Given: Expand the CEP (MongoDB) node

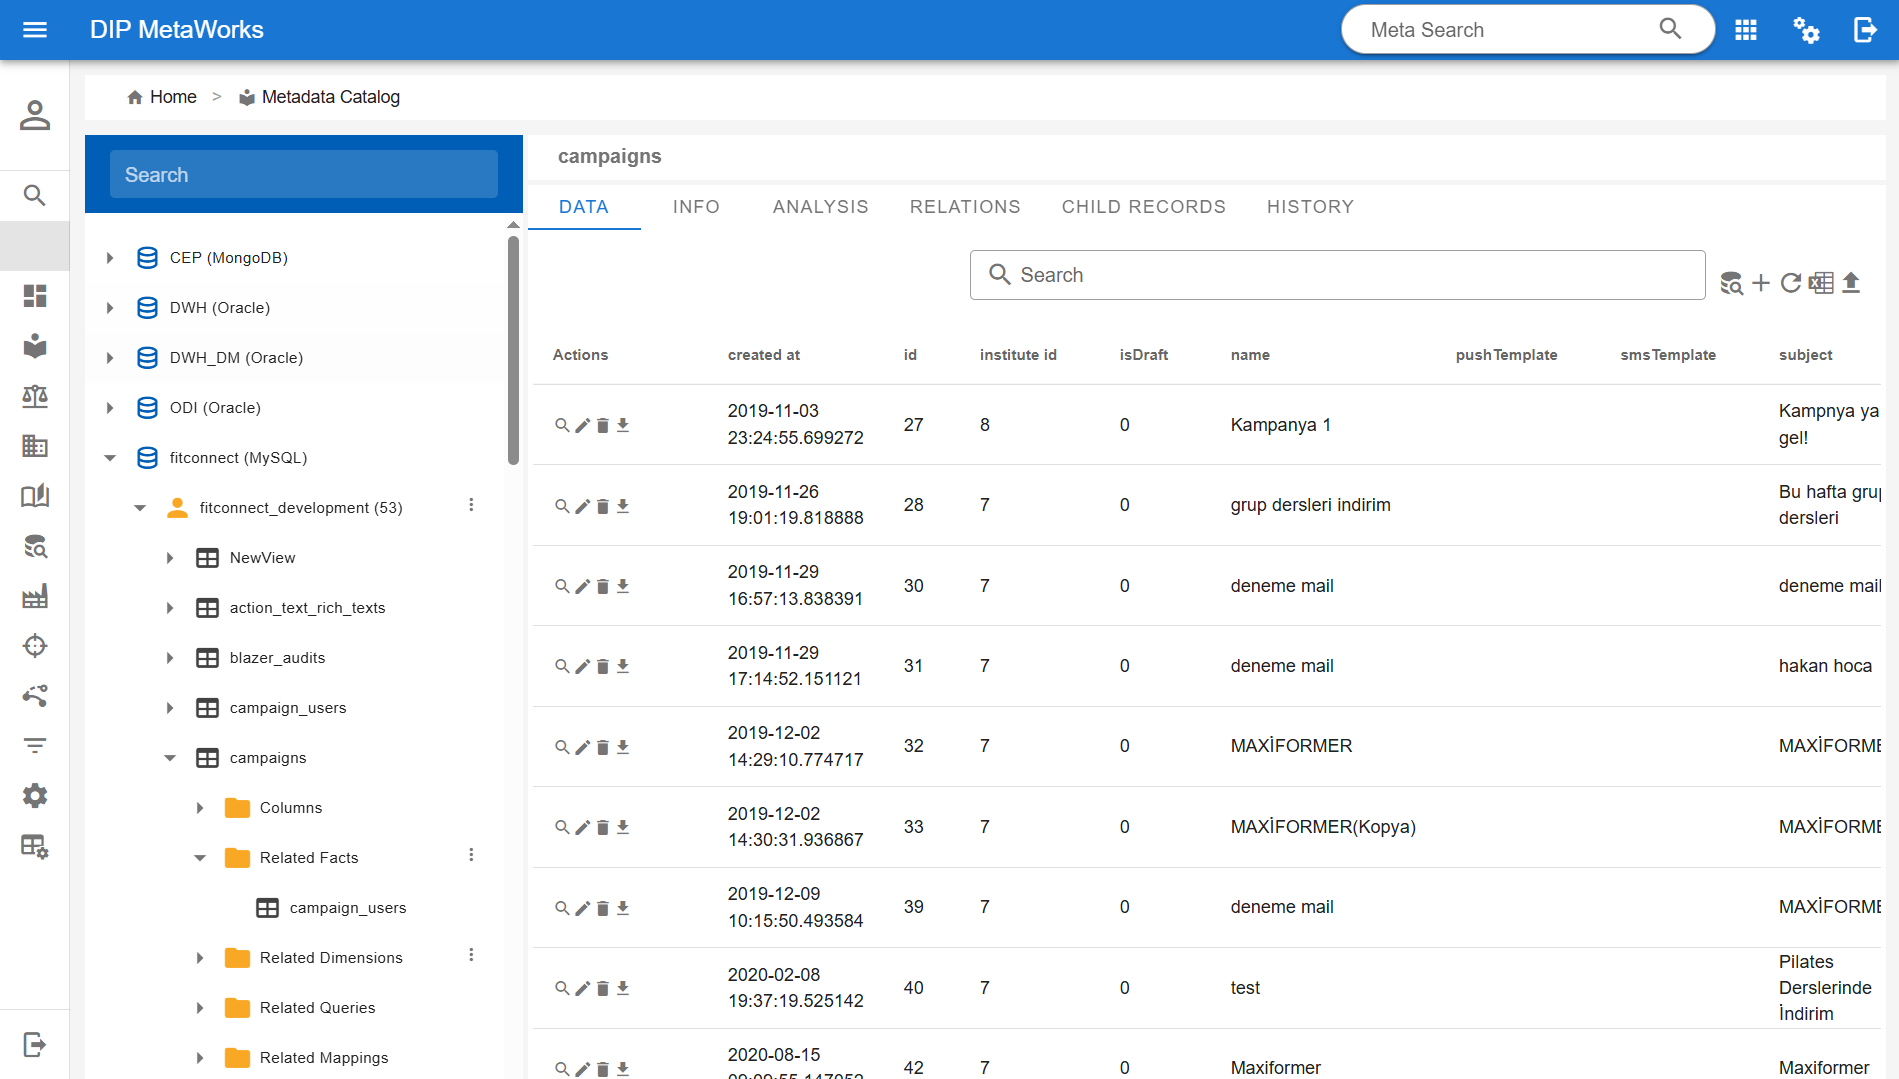Looking at the screenshot, I should [x=110, y=258].
